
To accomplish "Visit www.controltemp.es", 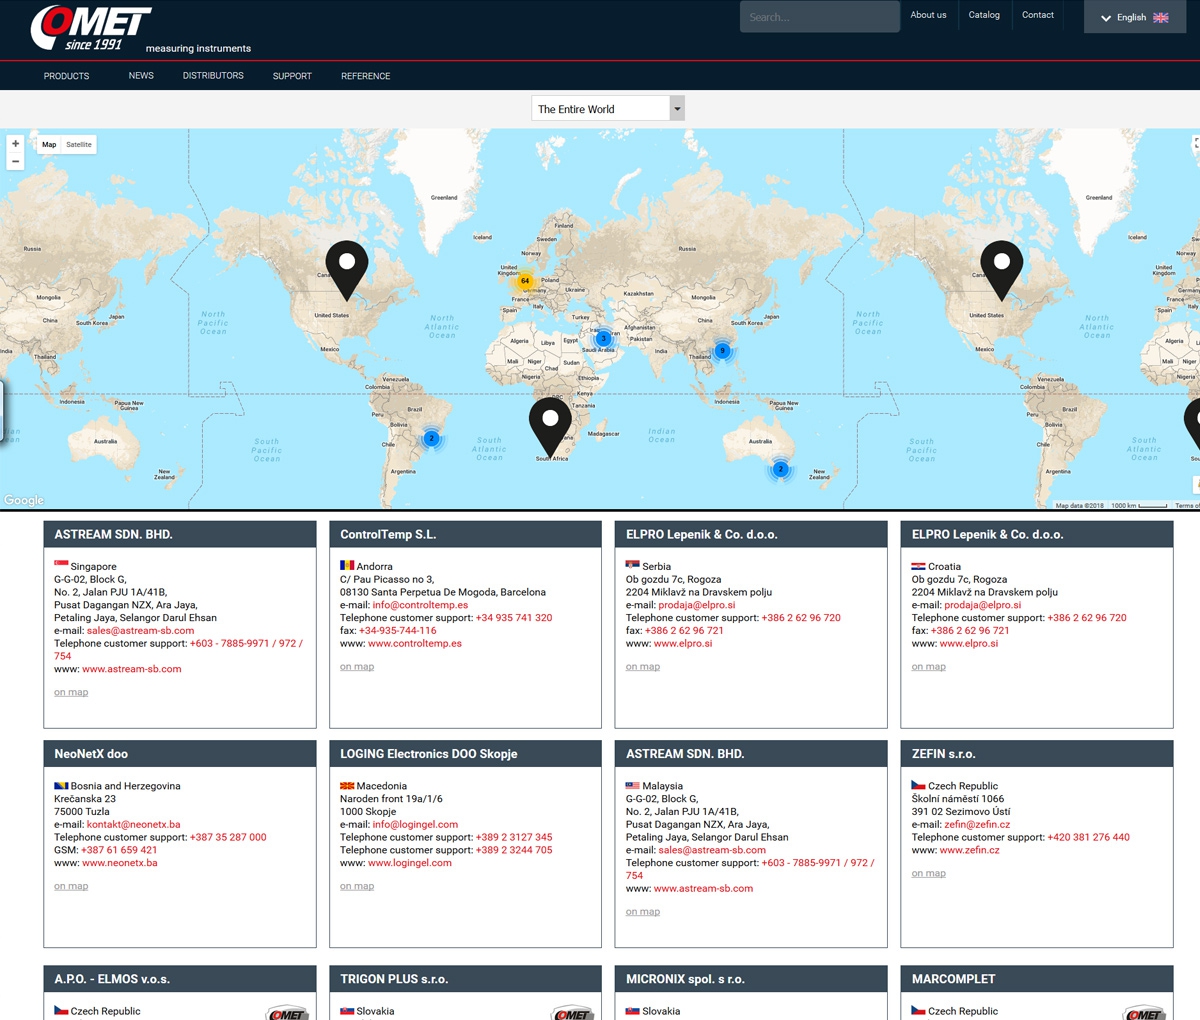I will pos(415,644).
